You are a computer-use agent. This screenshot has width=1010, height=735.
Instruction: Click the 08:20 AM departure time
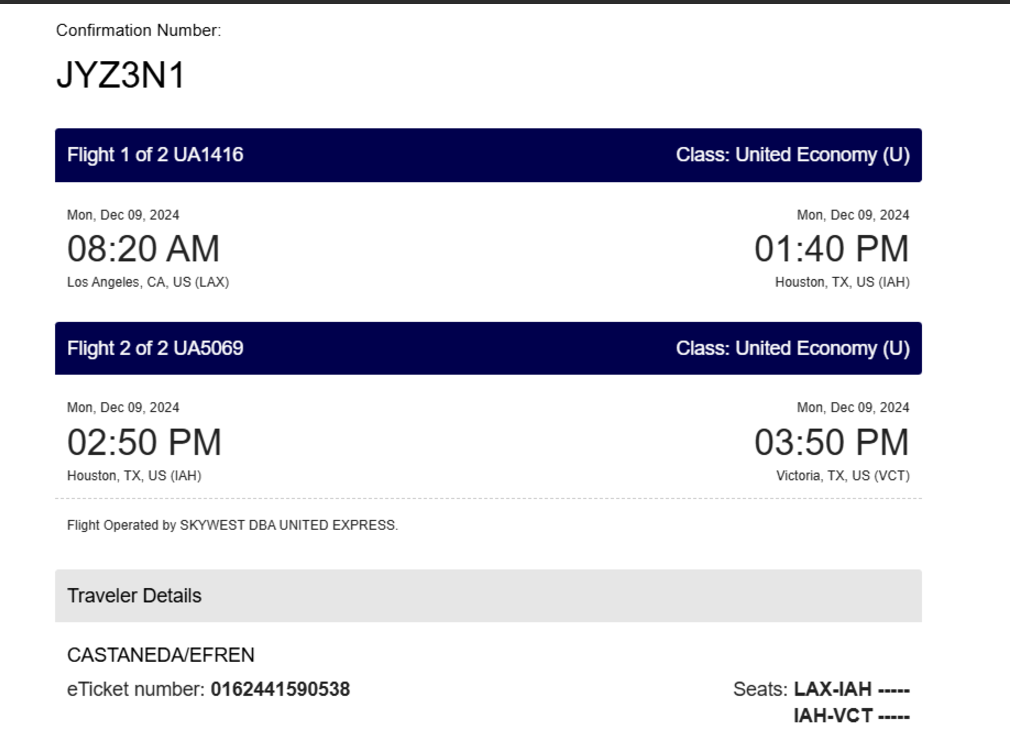coord(144,249)
